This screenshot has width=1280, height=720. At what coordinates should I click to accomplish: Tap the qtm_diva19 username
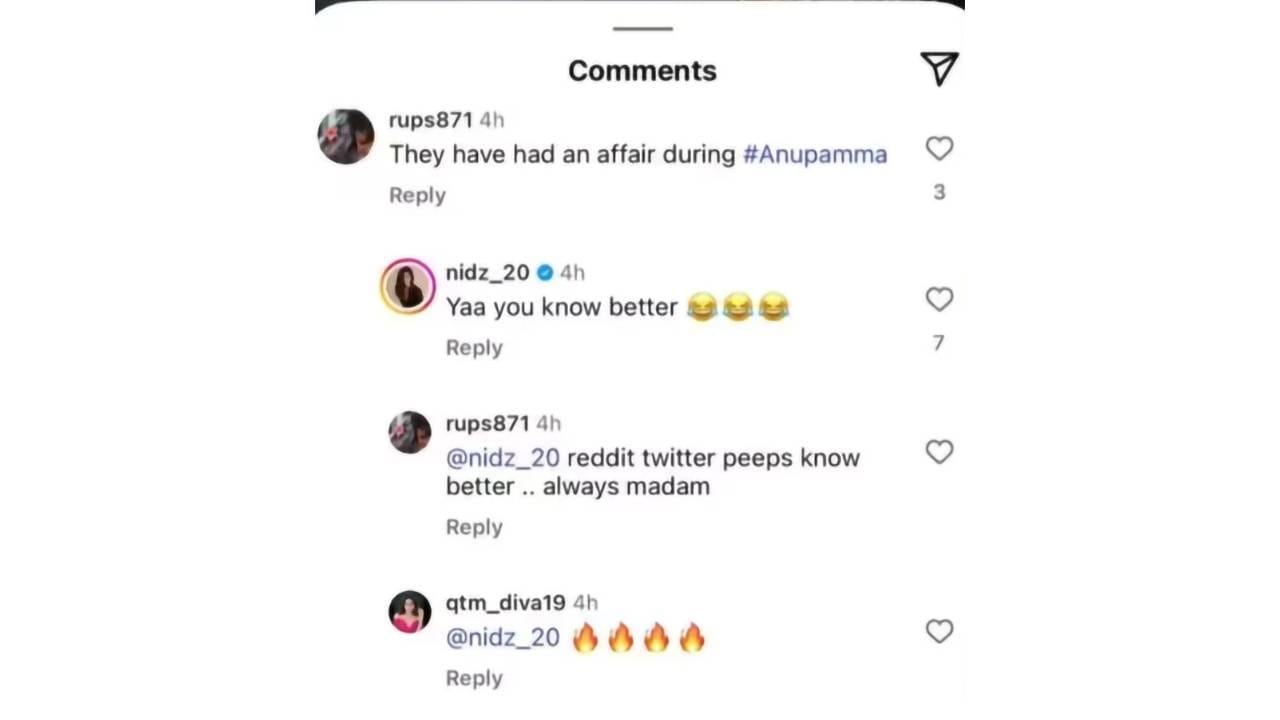coord(505,603)
